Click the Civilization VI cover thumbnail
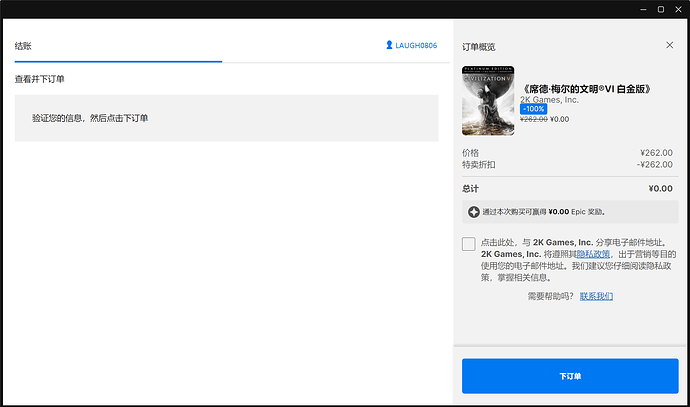This screenshot has height=407, width=690. click(488, 101)
